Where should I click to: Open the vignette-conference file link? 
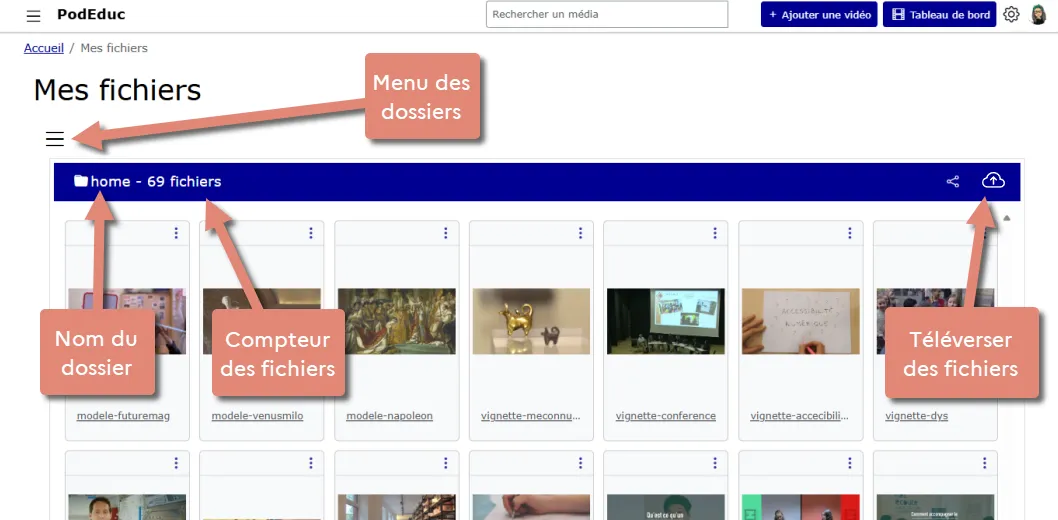666,415
